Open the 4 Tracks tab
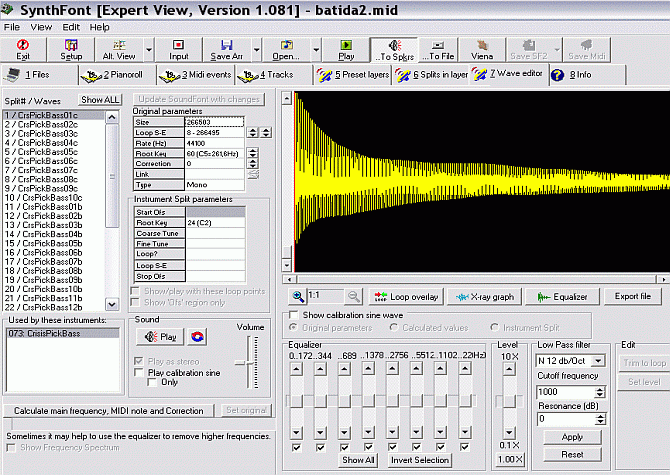Viewport: 670px width, 475px height. (273, 75)
